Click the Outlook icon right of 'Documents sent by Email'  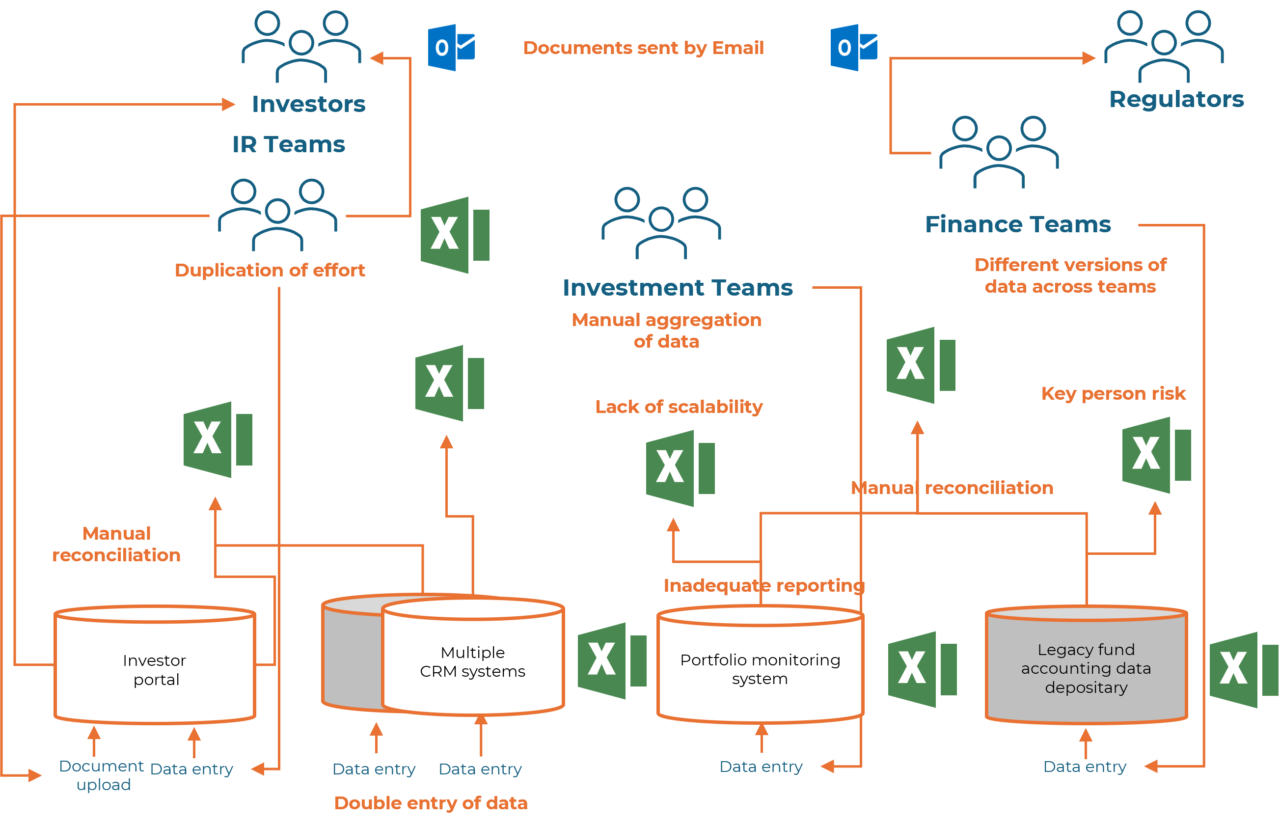coord(853,47)
